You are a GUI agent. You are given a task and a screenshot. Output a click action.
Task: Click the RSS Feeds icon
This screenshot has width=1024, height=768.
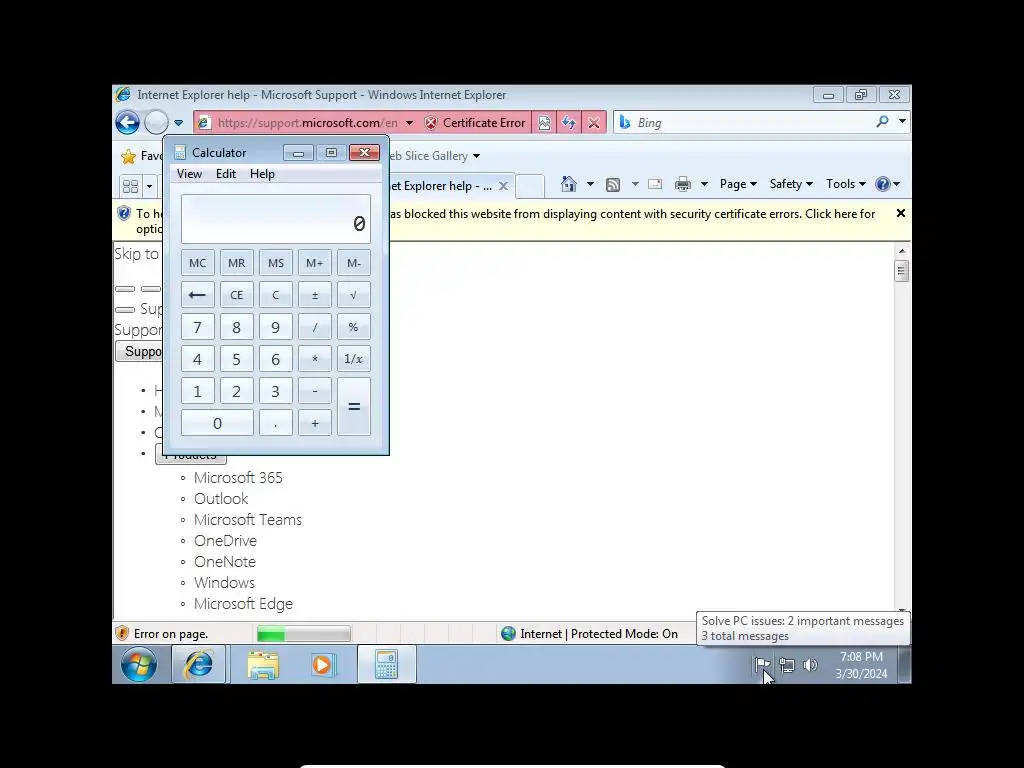(x=613, y=185)
